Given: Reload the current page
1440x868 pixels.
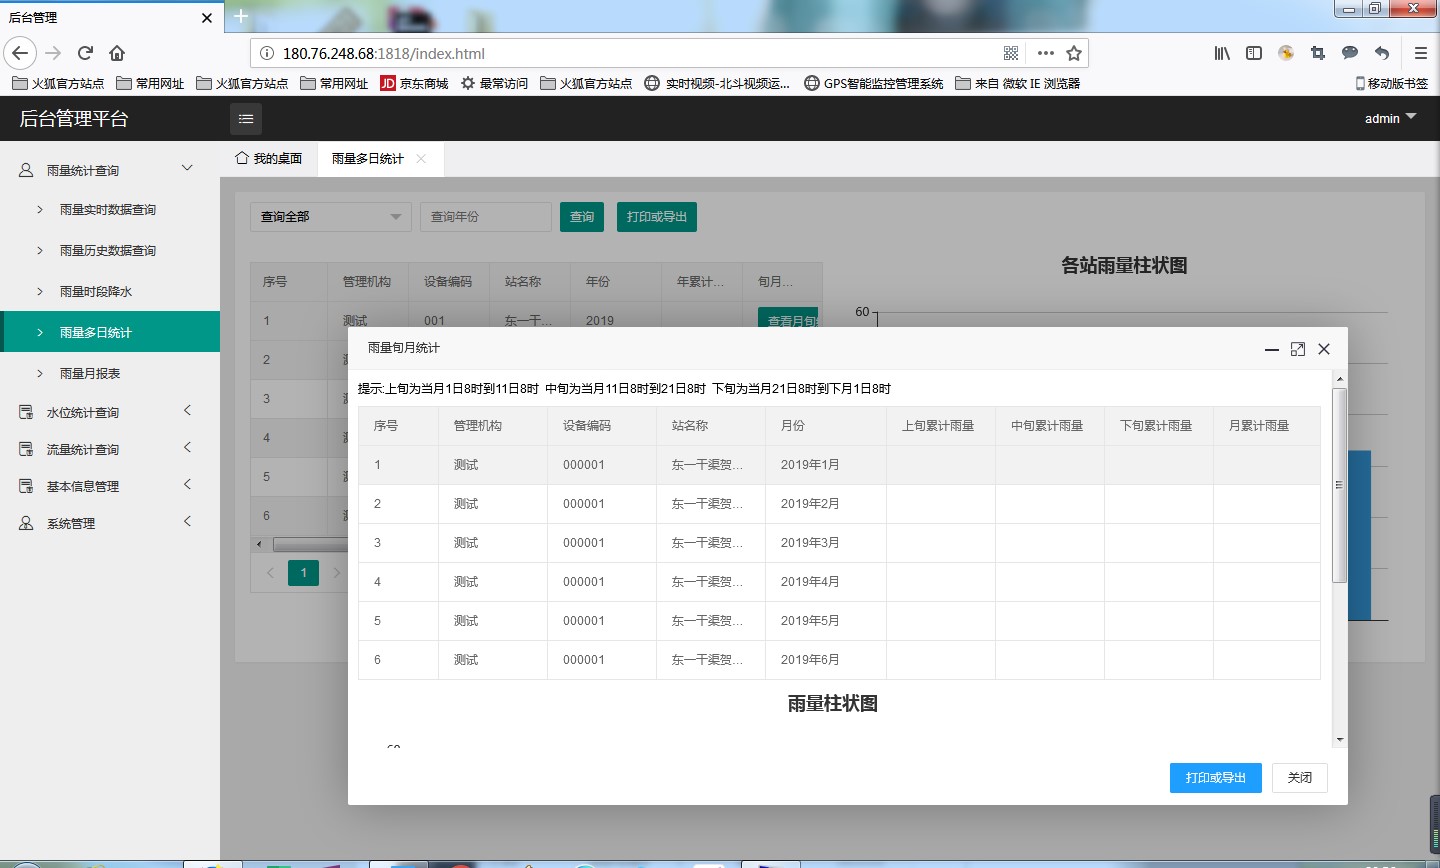Looking at the screenshot, I should [85, 53].
